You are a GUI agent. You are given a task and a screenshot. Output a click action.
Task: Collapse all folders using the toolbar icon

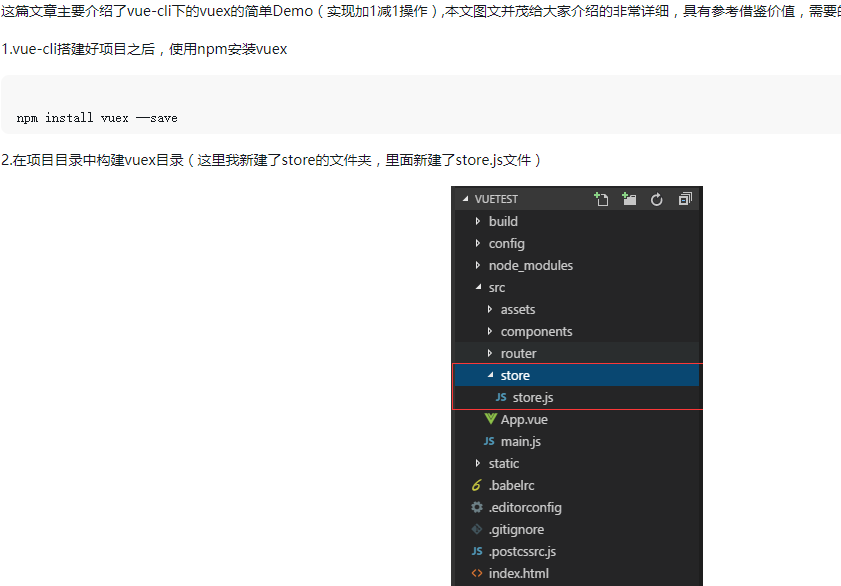click(684, 199)
